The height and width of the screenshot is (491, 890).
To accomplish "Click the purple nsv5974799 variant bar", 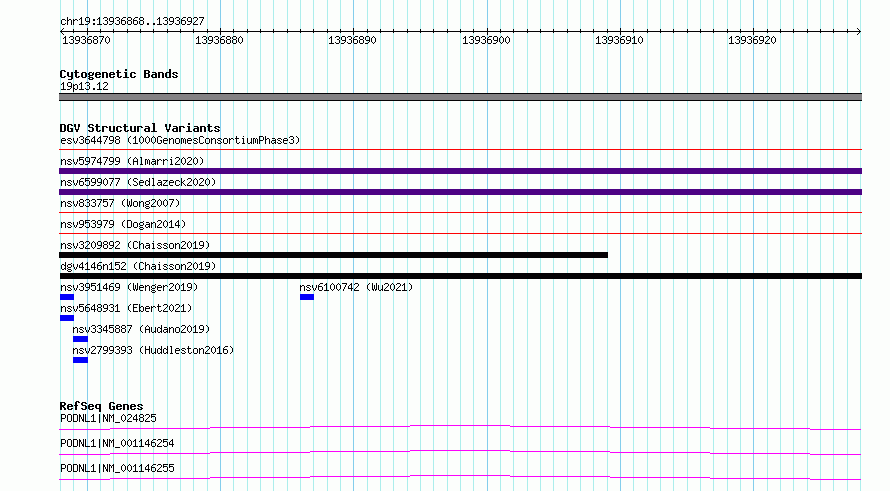I will [x=460, y=171].
